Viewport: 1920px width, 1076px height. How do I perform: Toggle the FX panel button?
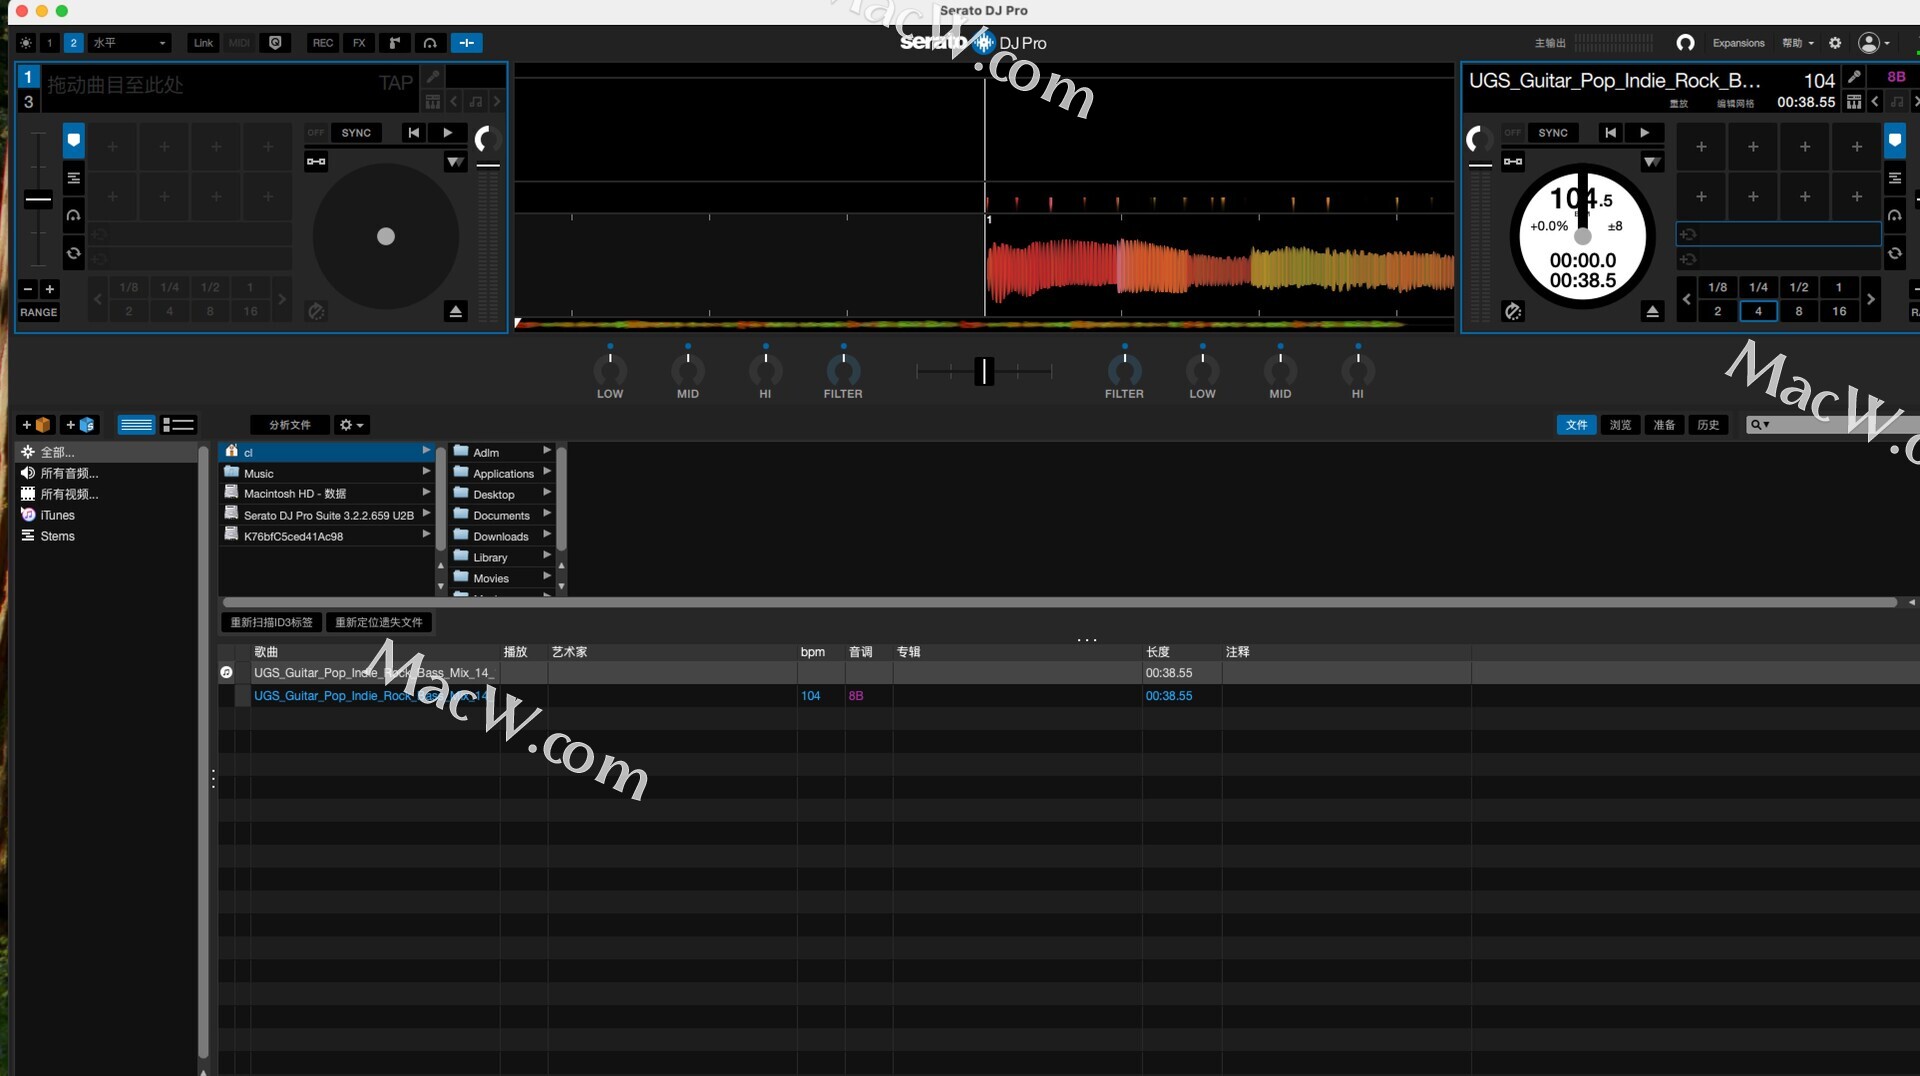359,43
